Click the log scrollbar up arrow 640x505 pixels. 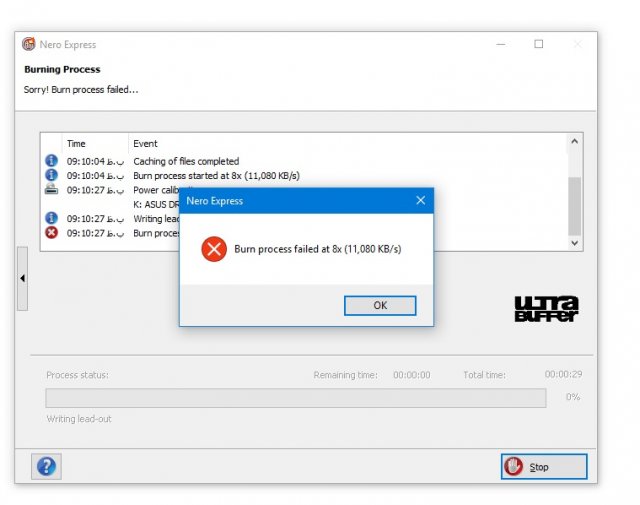point(574,143)
